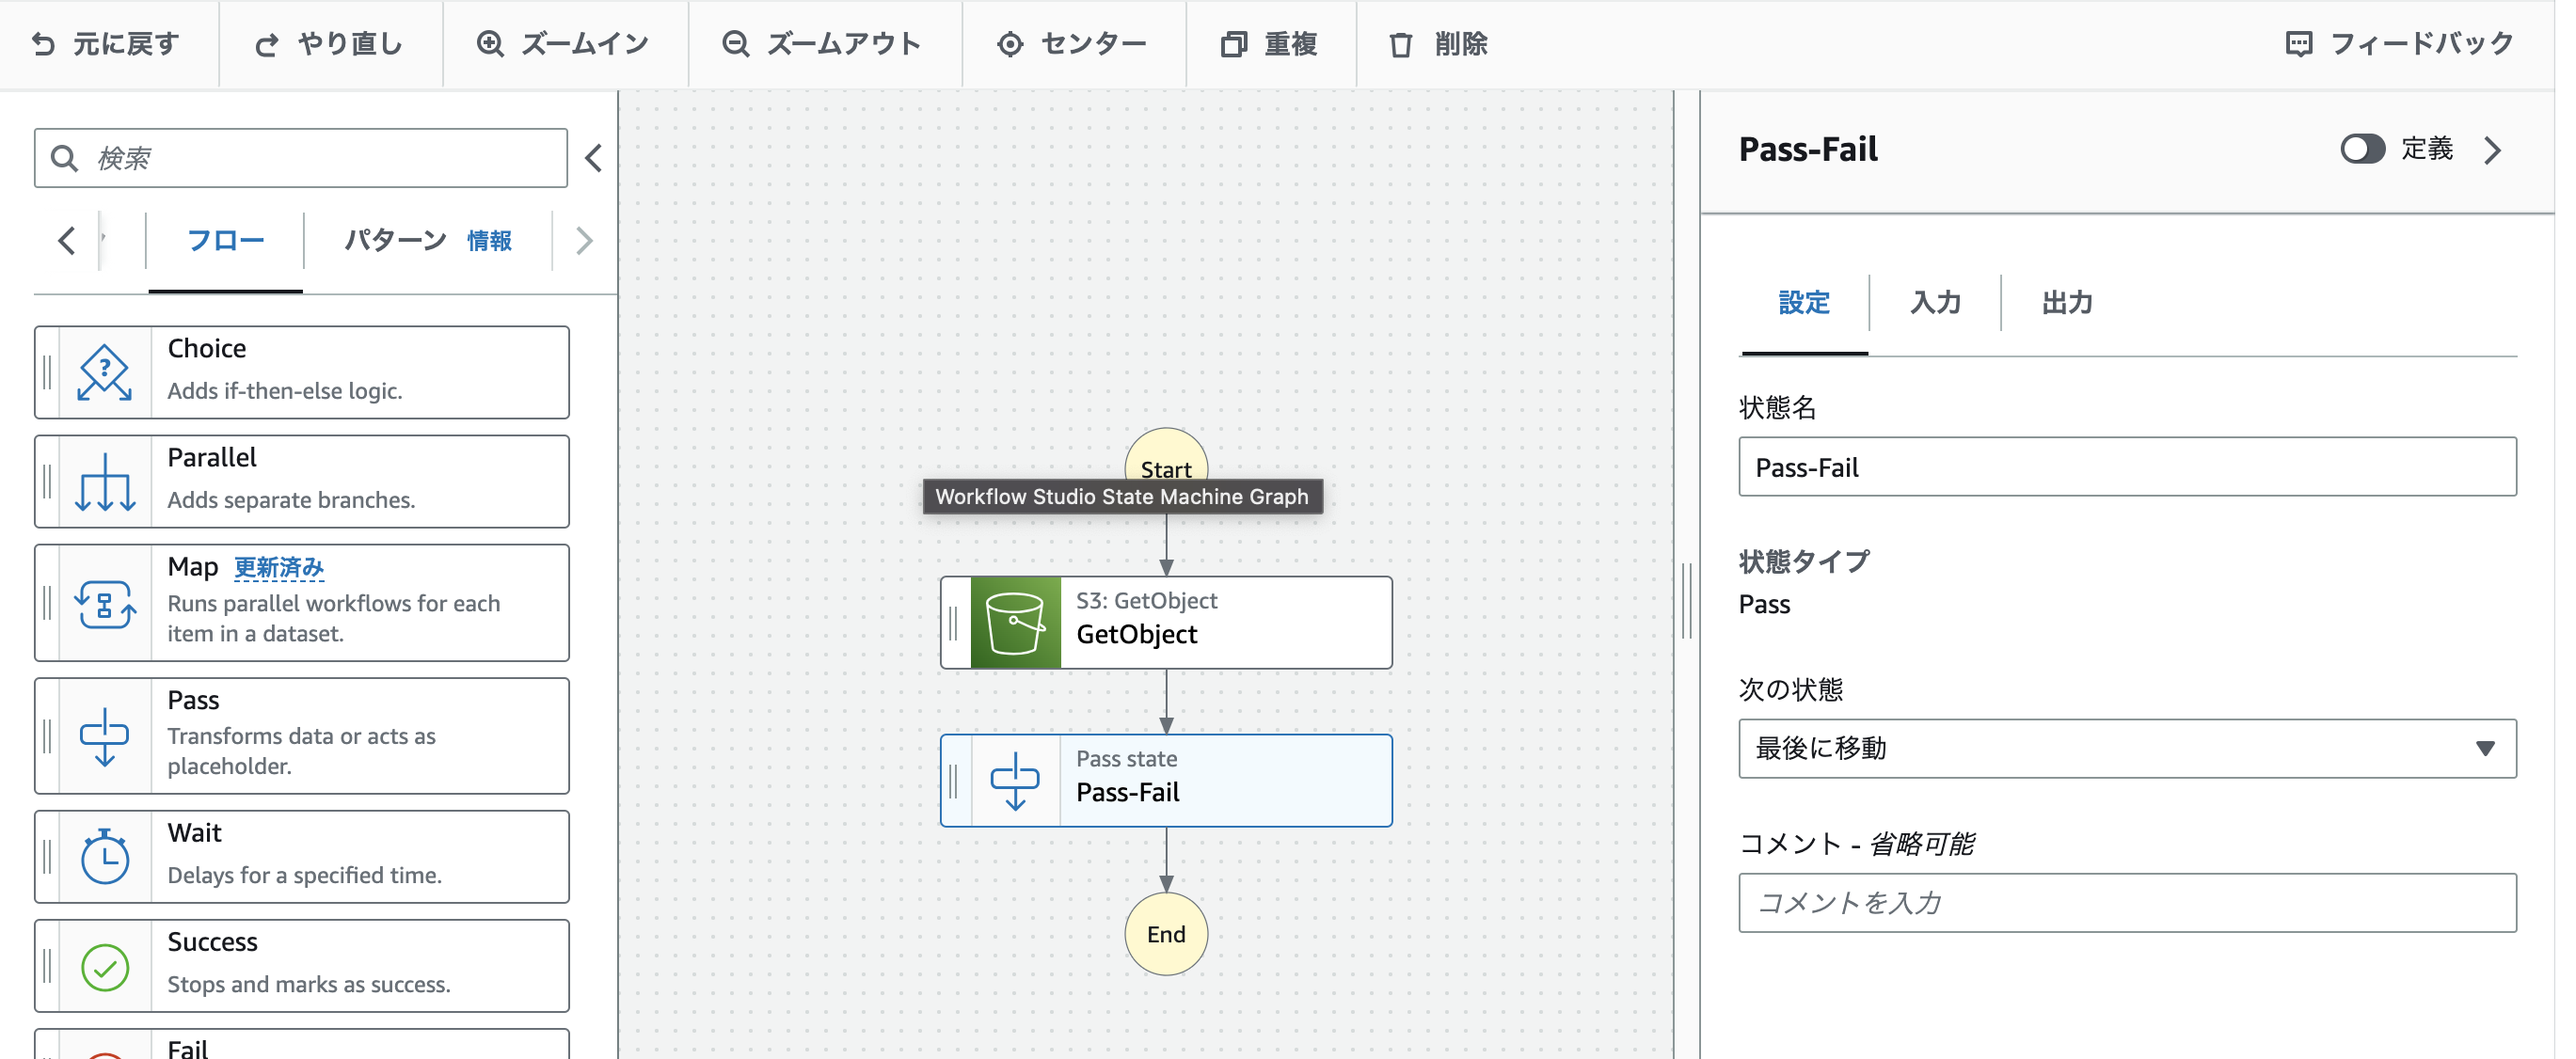The width and height of the screenshot is (2576, 1059).
Task: Switch to the 入力 tab
Action: tap(1934, 302)
